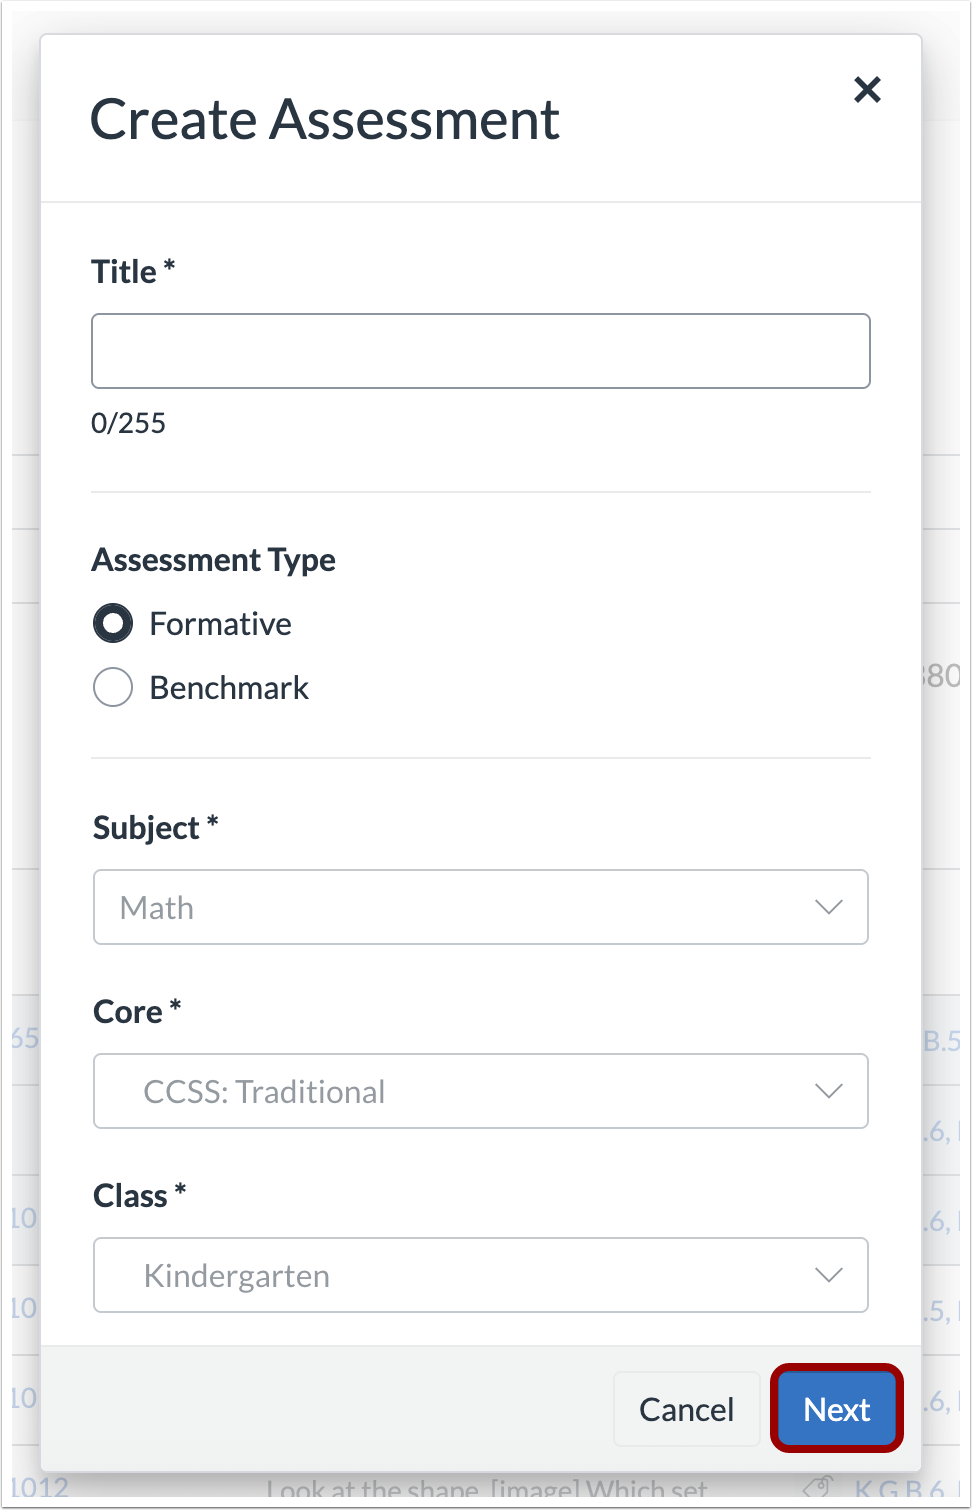The image size is (972, 1510).
Task: Click the 0/255 character counter
Action: 128,423
